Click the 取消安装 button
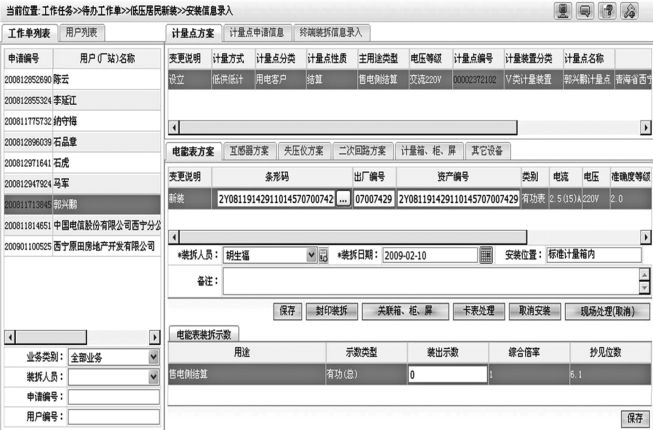This screenshot has width=653, height=430. (535, 311)
